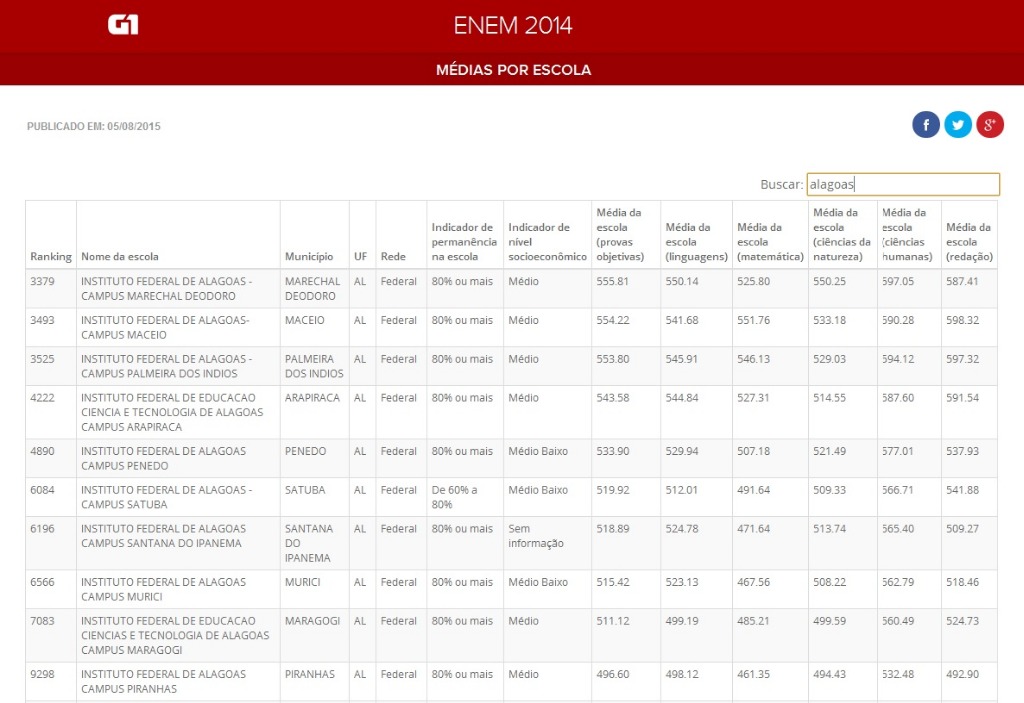Click the Médias por Escola subtitle bar
Viewport: 1024px width, 703px height.
513,70
